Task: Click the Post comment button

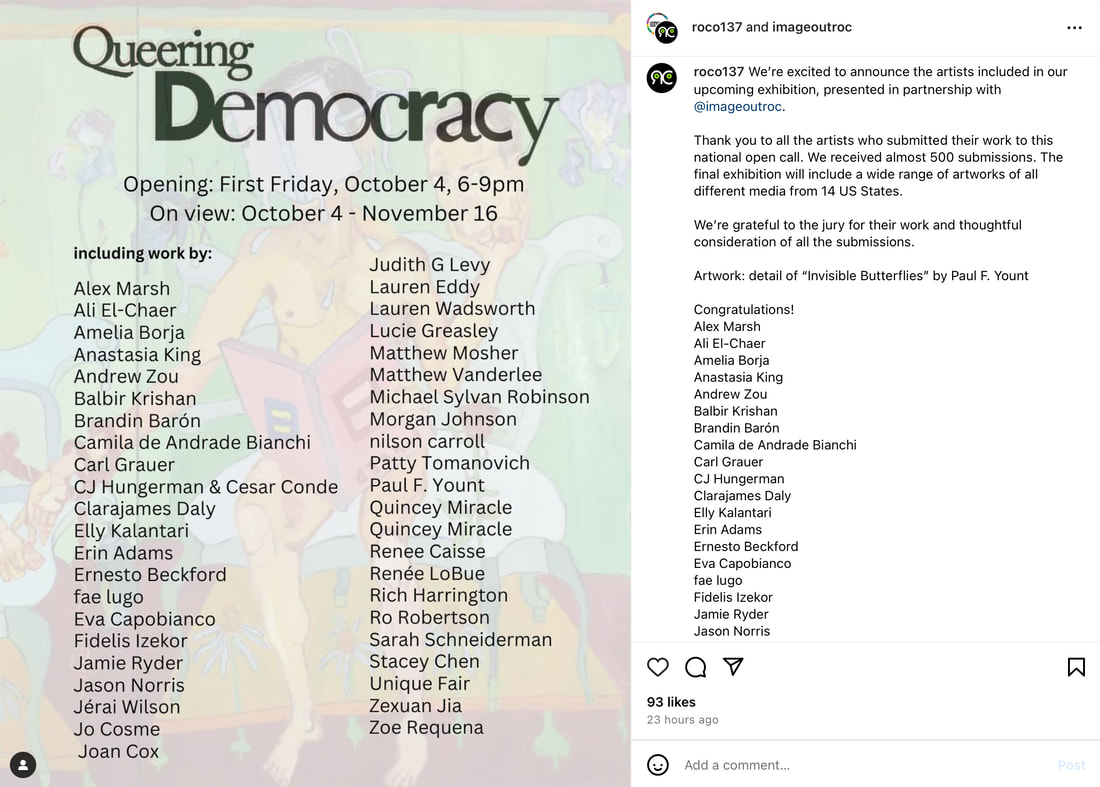Action: coord(1071,765)
